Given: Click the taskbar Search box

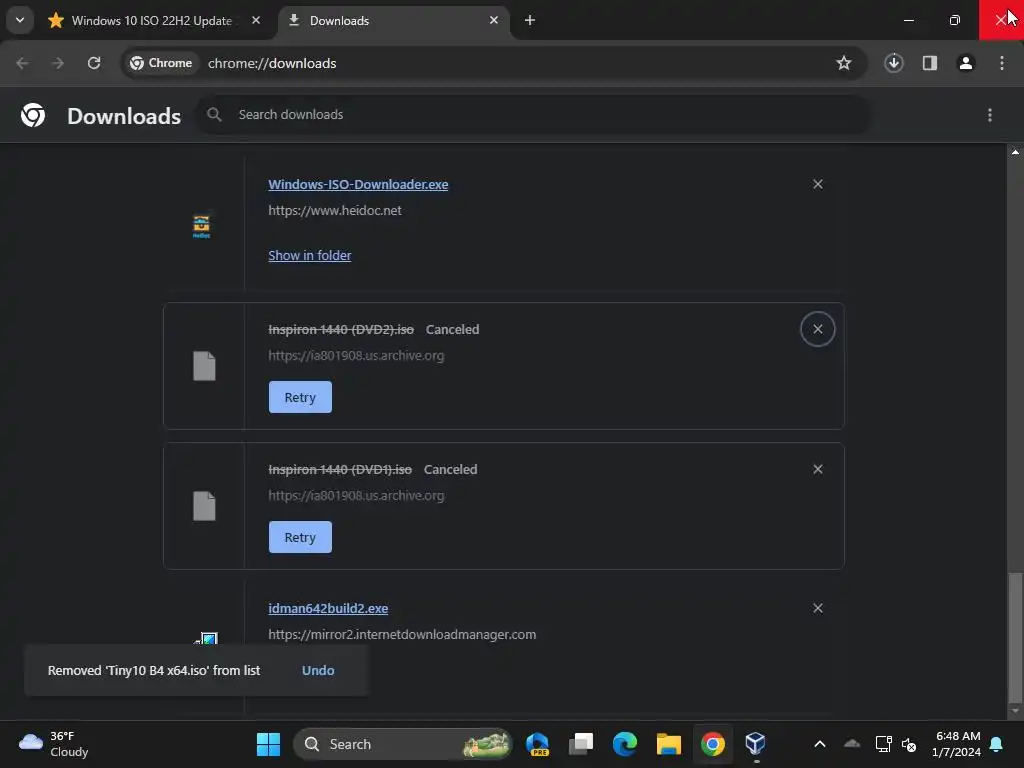Looking at the screenshot, I should click(402, 744).
